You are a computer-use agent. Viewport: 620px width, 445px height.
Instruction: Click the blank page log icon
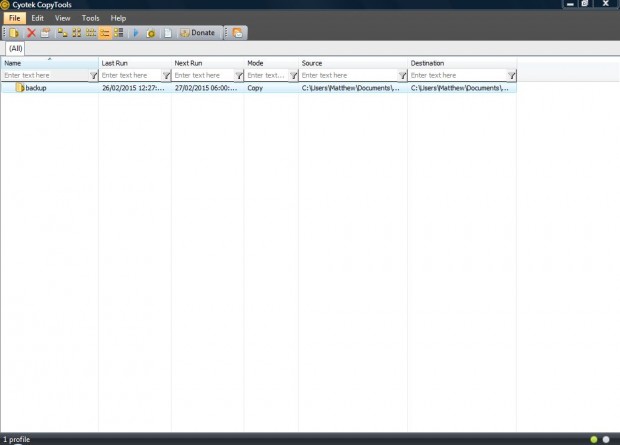point(168,33)
